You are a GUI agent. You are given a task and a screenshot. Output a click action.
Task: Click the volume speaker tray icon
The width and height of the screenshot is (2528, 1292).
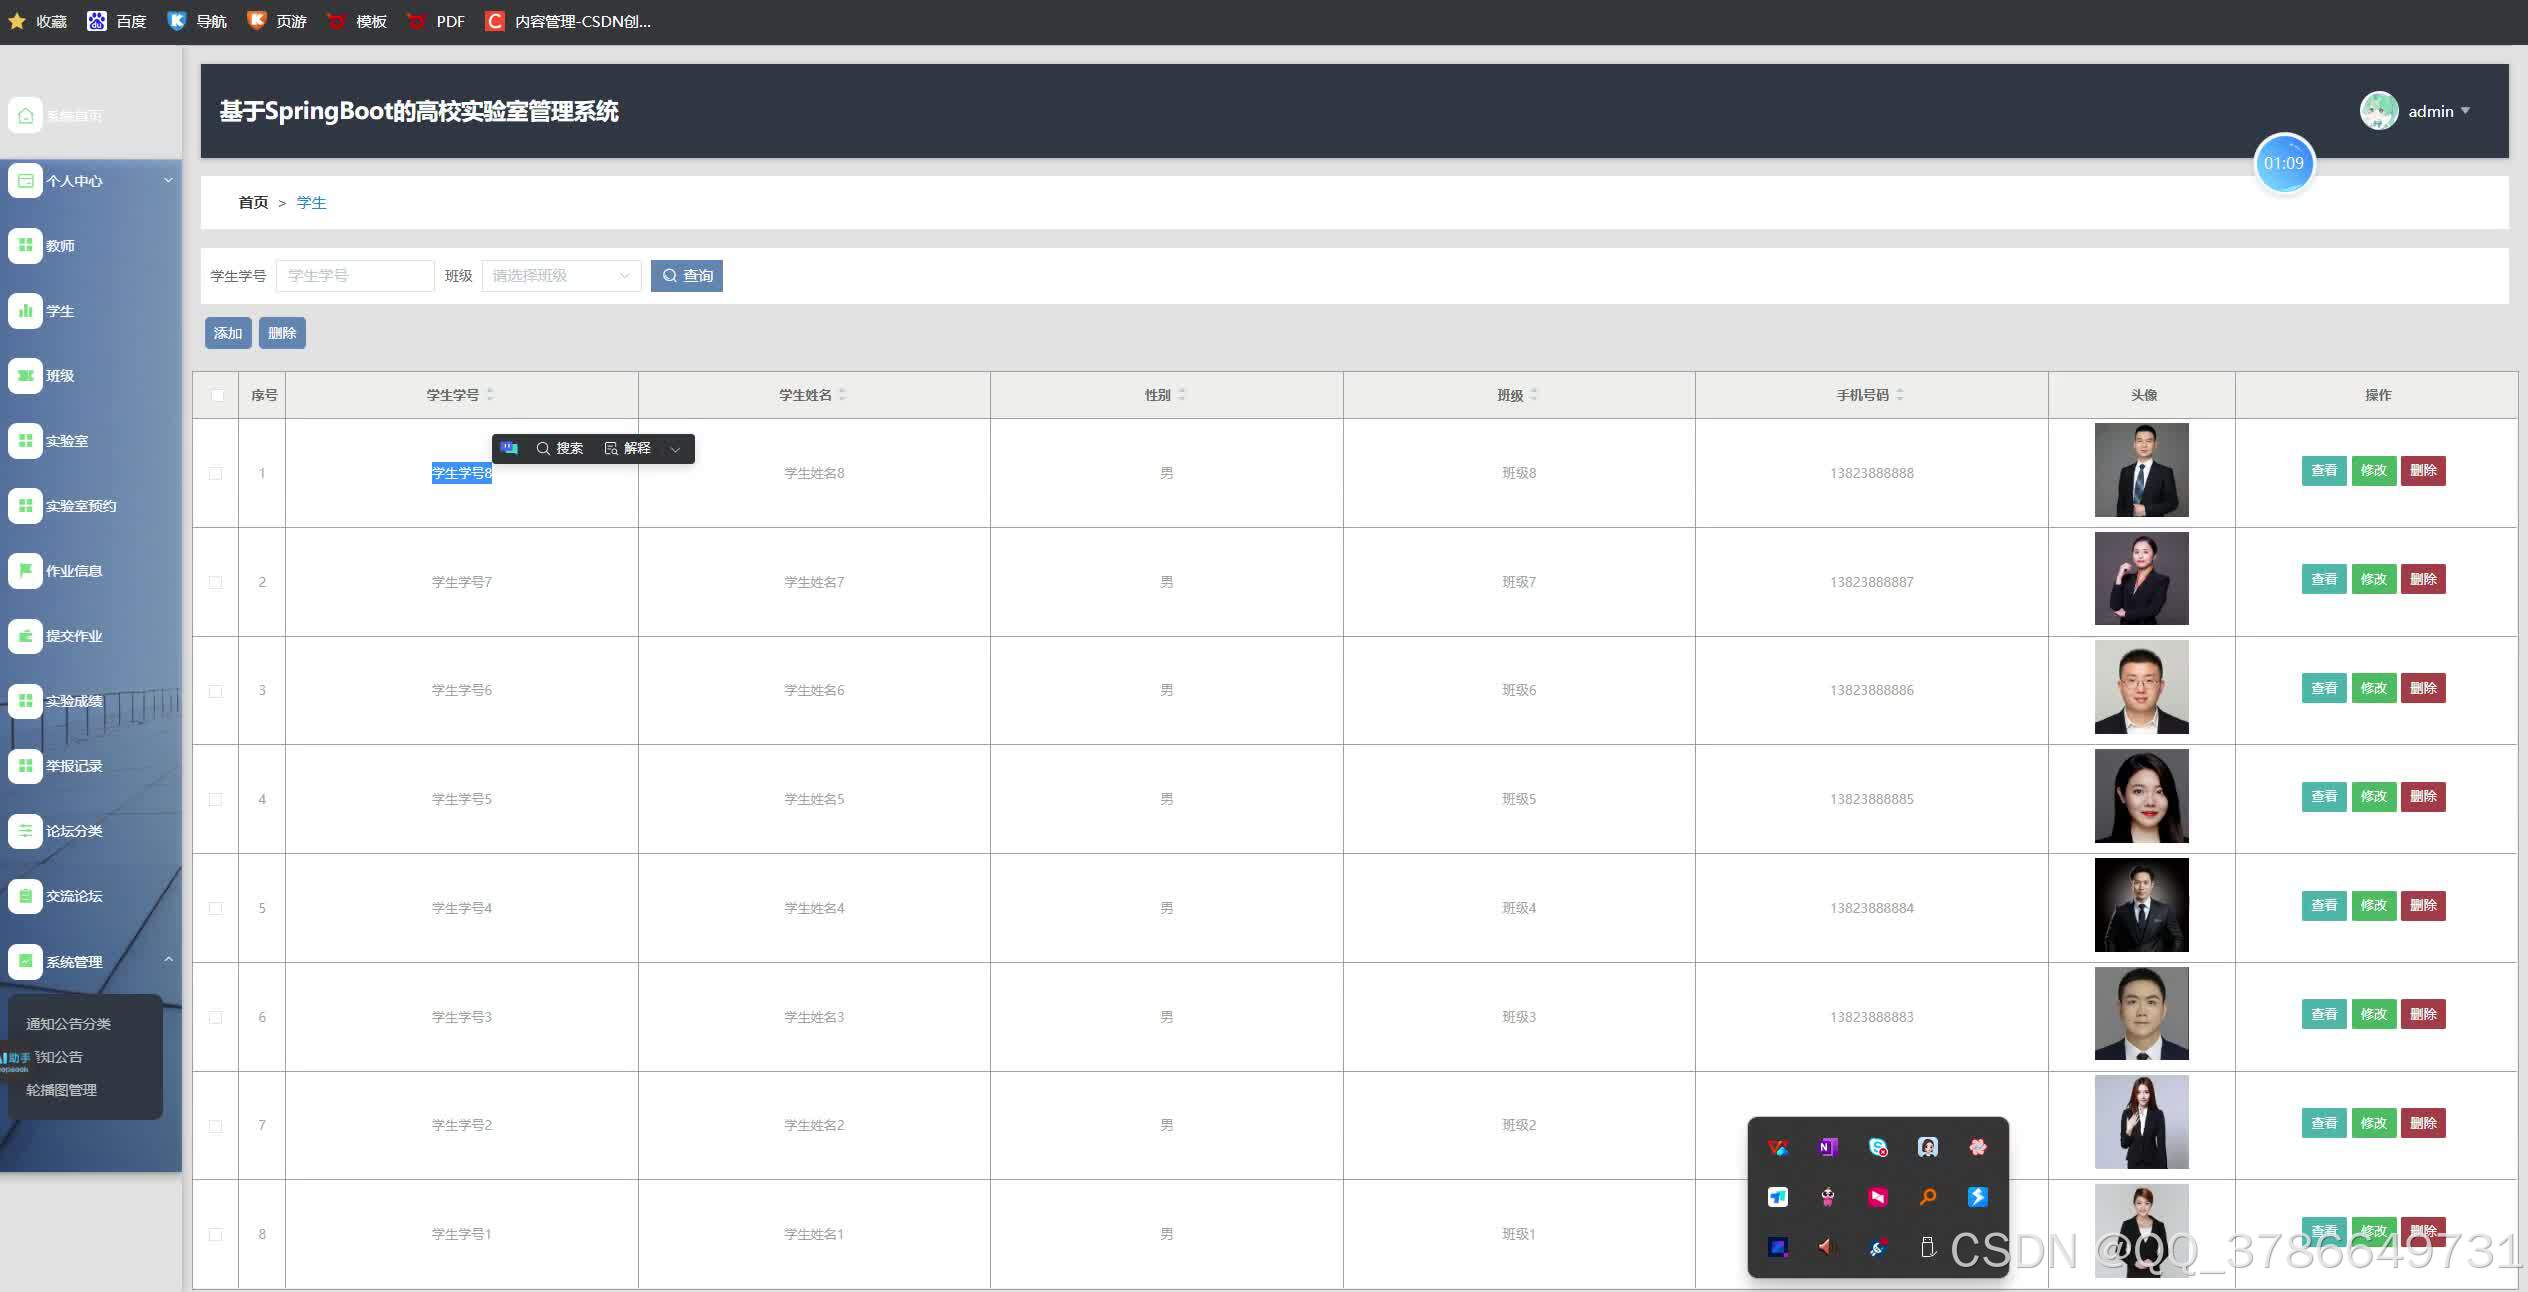pos(1827,1247)
